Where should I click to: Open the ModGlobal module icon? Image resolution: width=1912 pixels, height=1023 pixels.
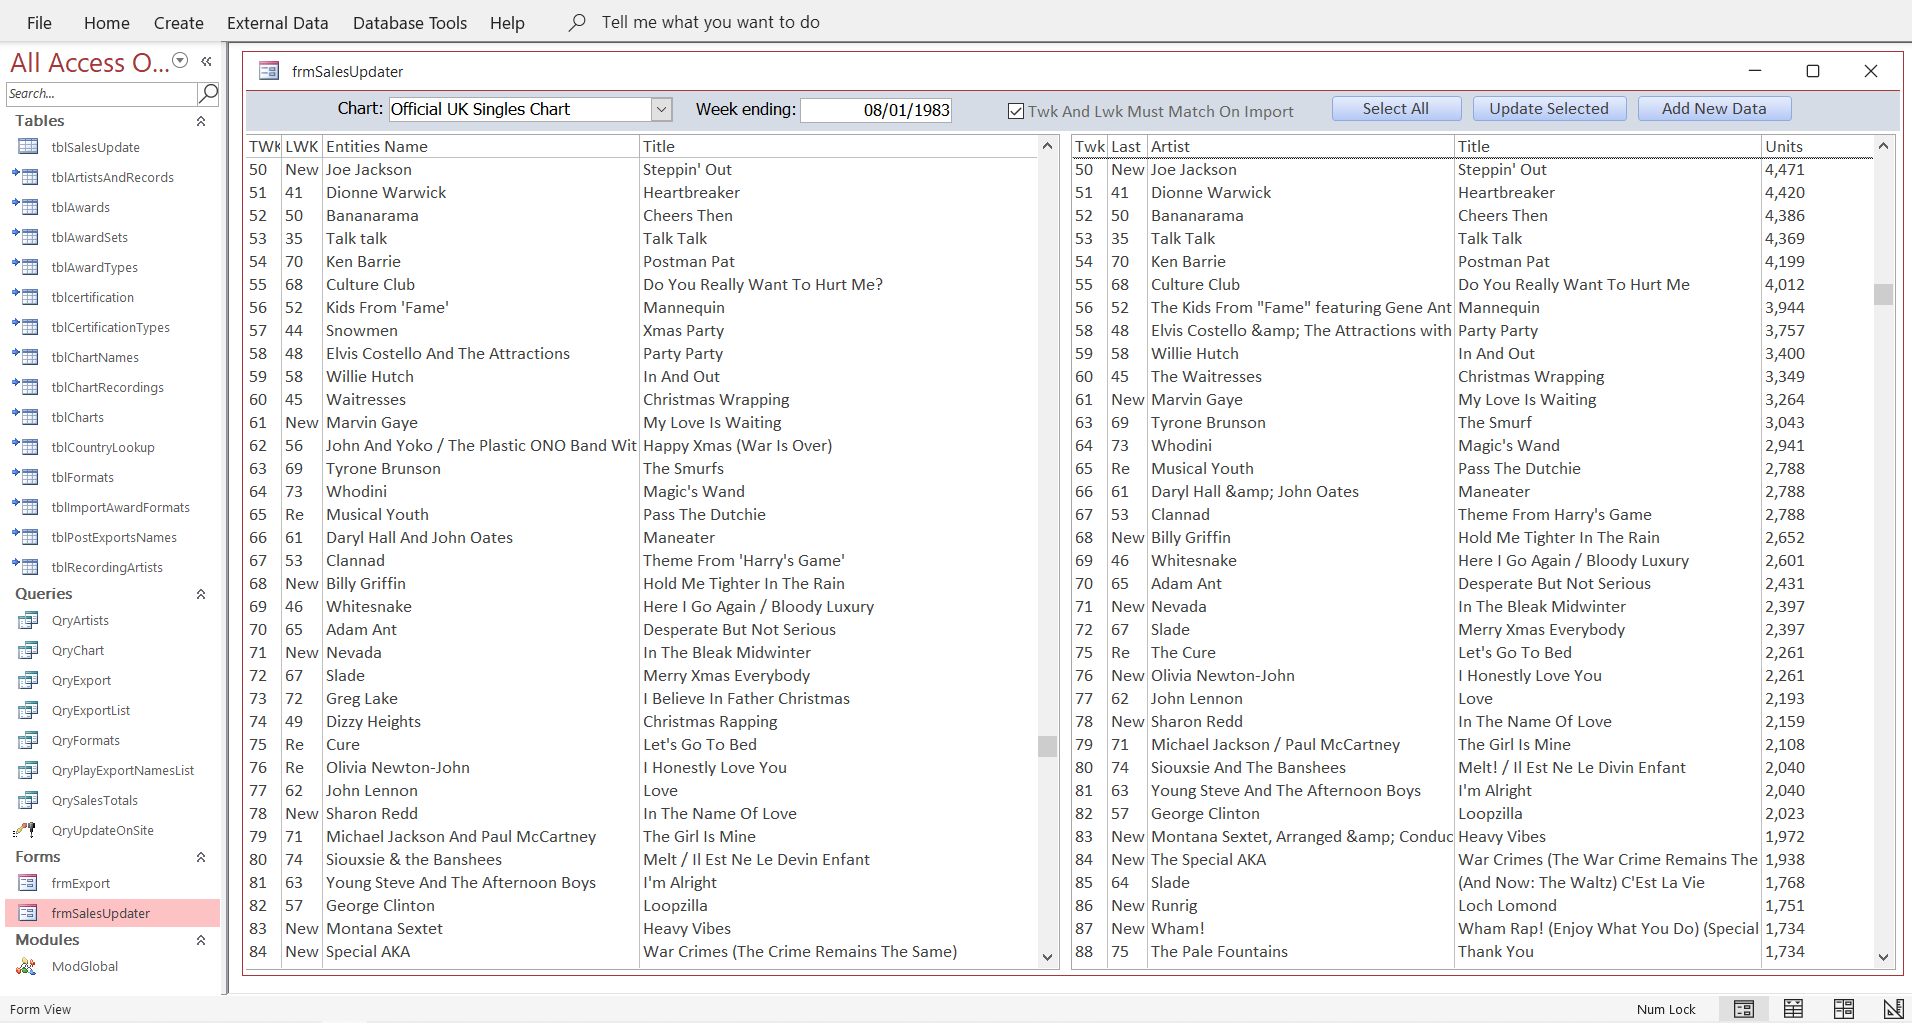point(27,966)
